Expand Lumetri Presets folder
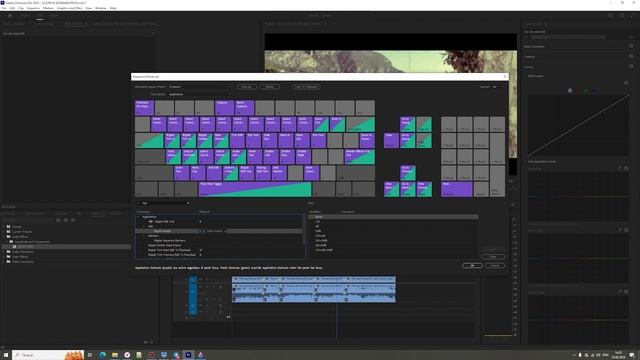Screen dimensions: 640x360 coord(4,231)
